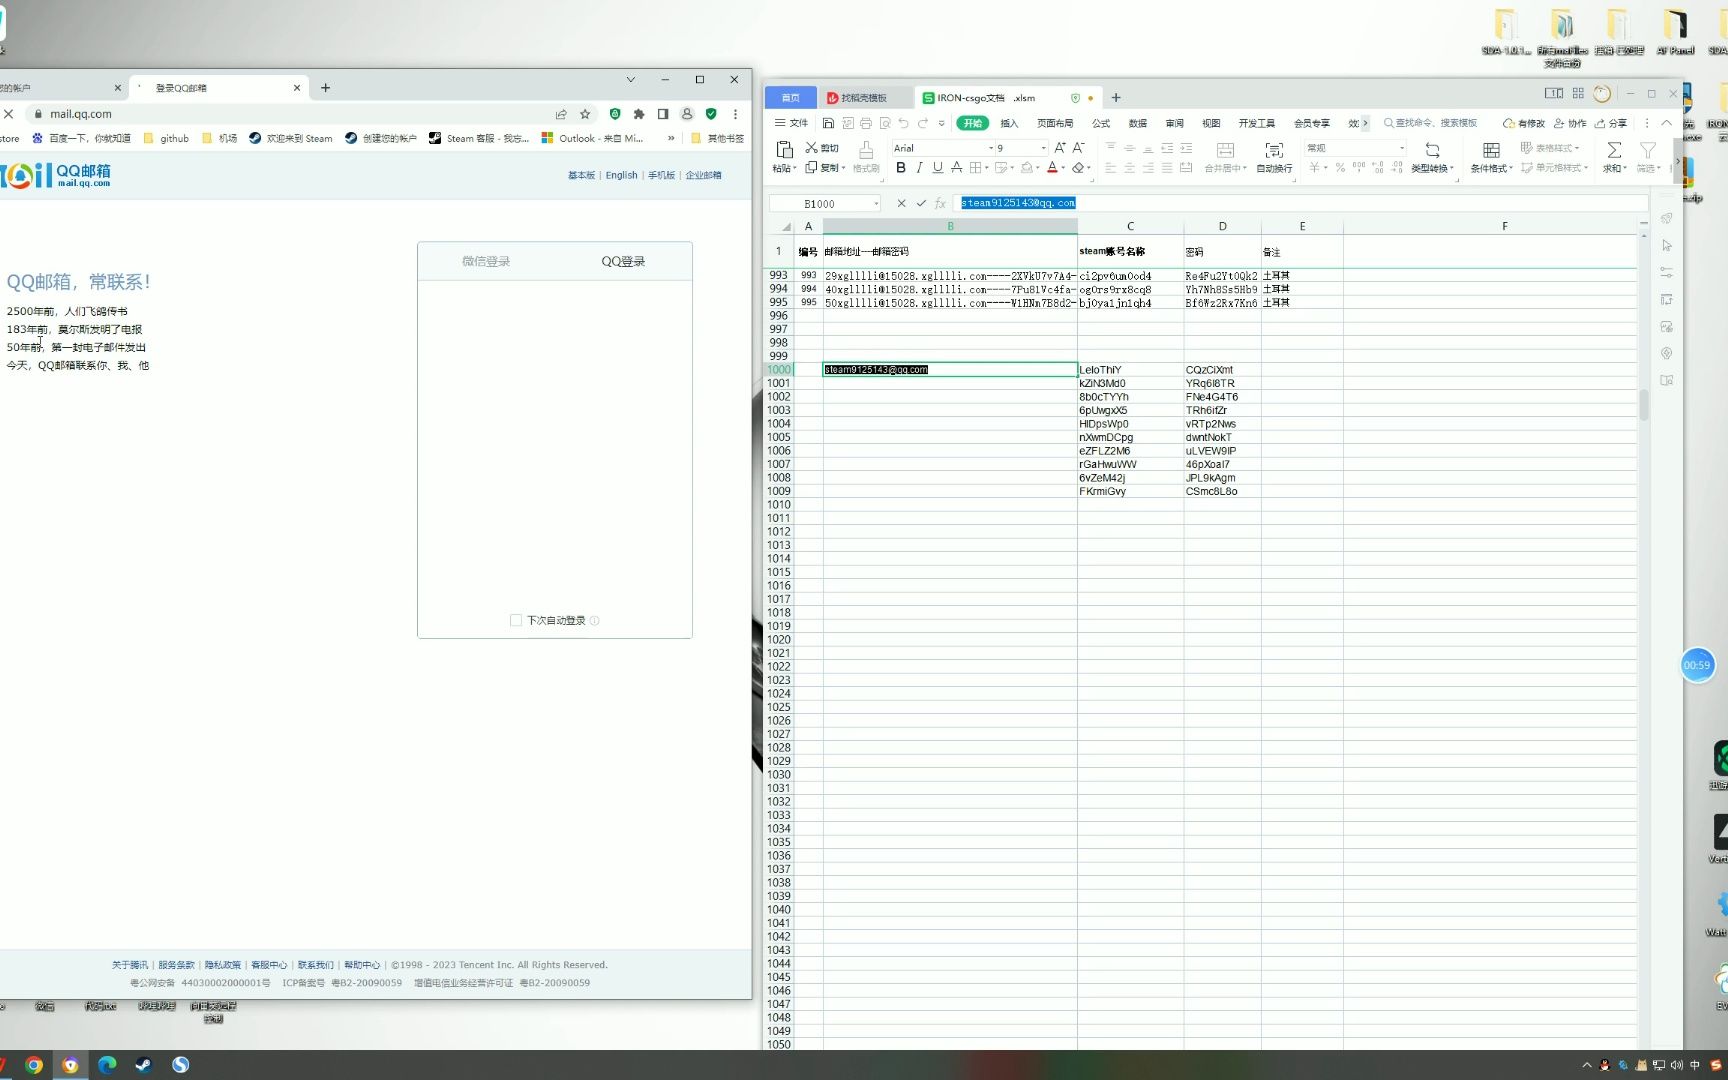The height and width of the screenshot is (1080, 1728).
Task: Switch to the 数据 ribbon tab
Action: coord(1138,123)
